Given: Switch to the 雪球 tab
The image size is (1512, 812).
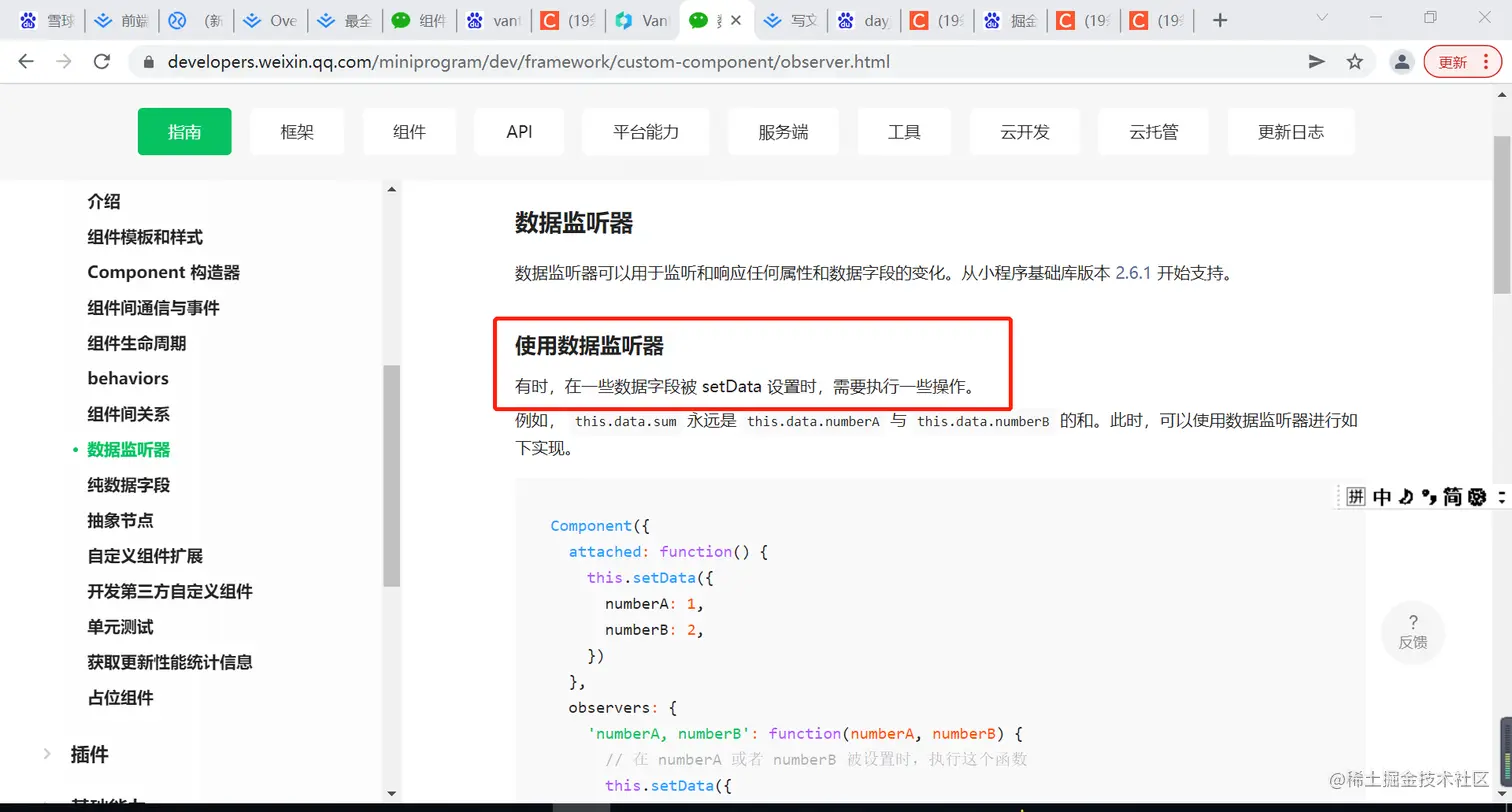Looking at the screenshot, I should pyautogui.click(x=46, y=20).
